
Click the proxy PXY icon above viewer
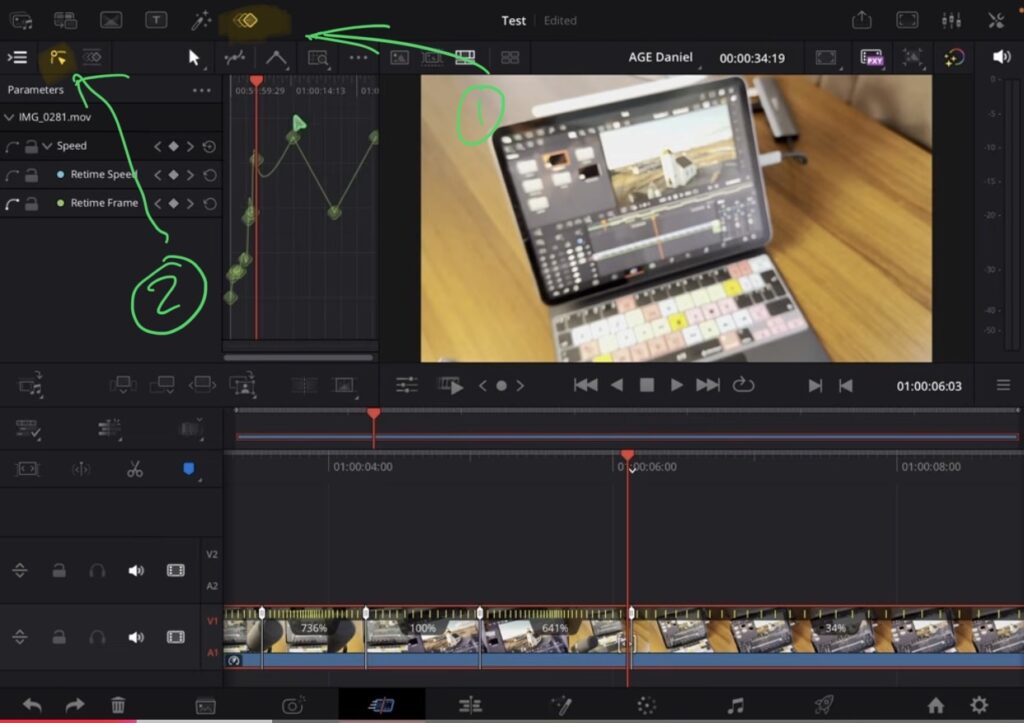coord(871,57)
